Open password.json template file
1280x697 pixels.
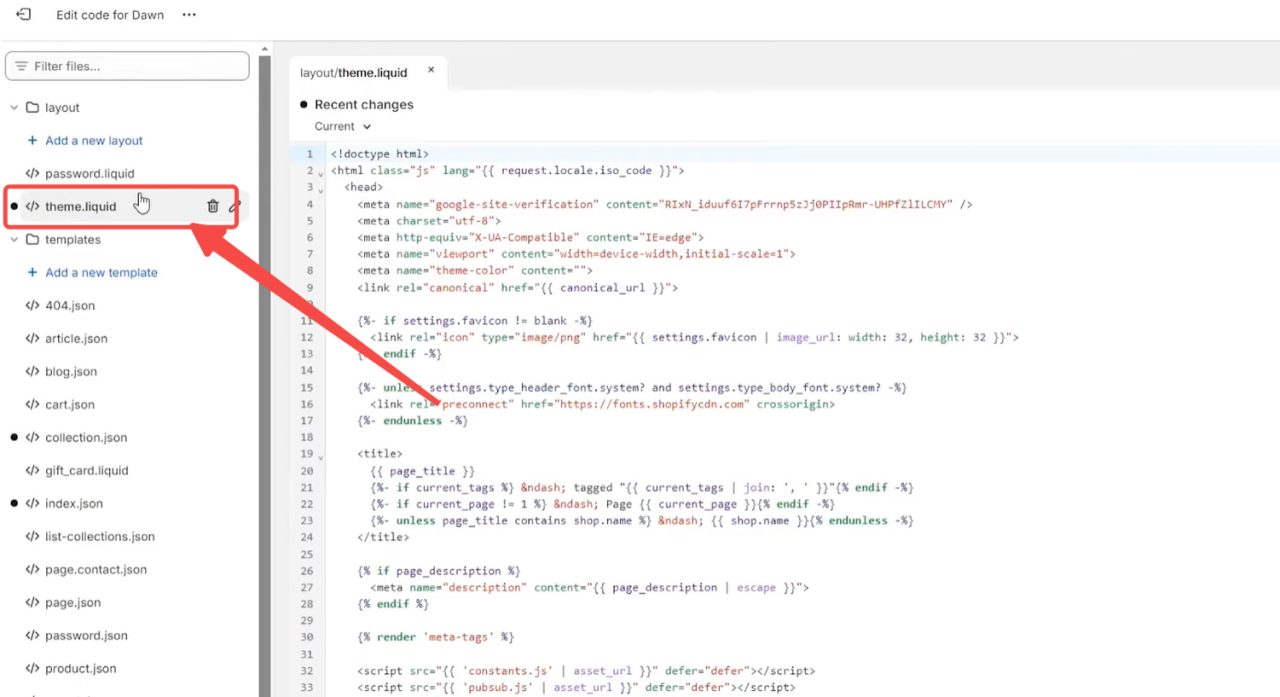86,635
